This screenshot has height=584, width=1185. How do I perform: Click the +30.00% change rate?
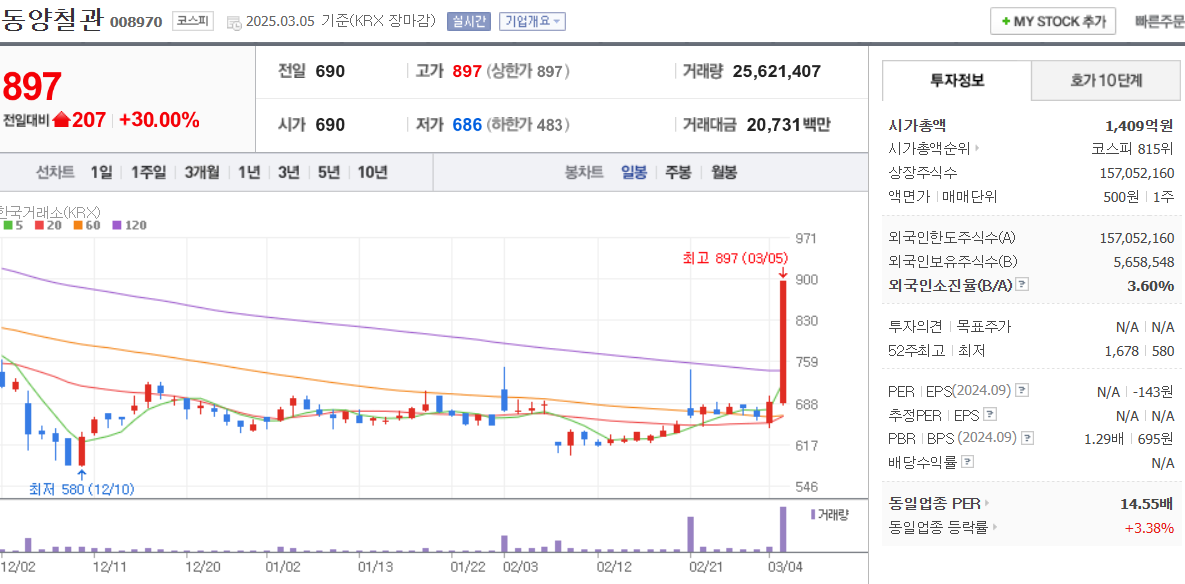point(159,119)
